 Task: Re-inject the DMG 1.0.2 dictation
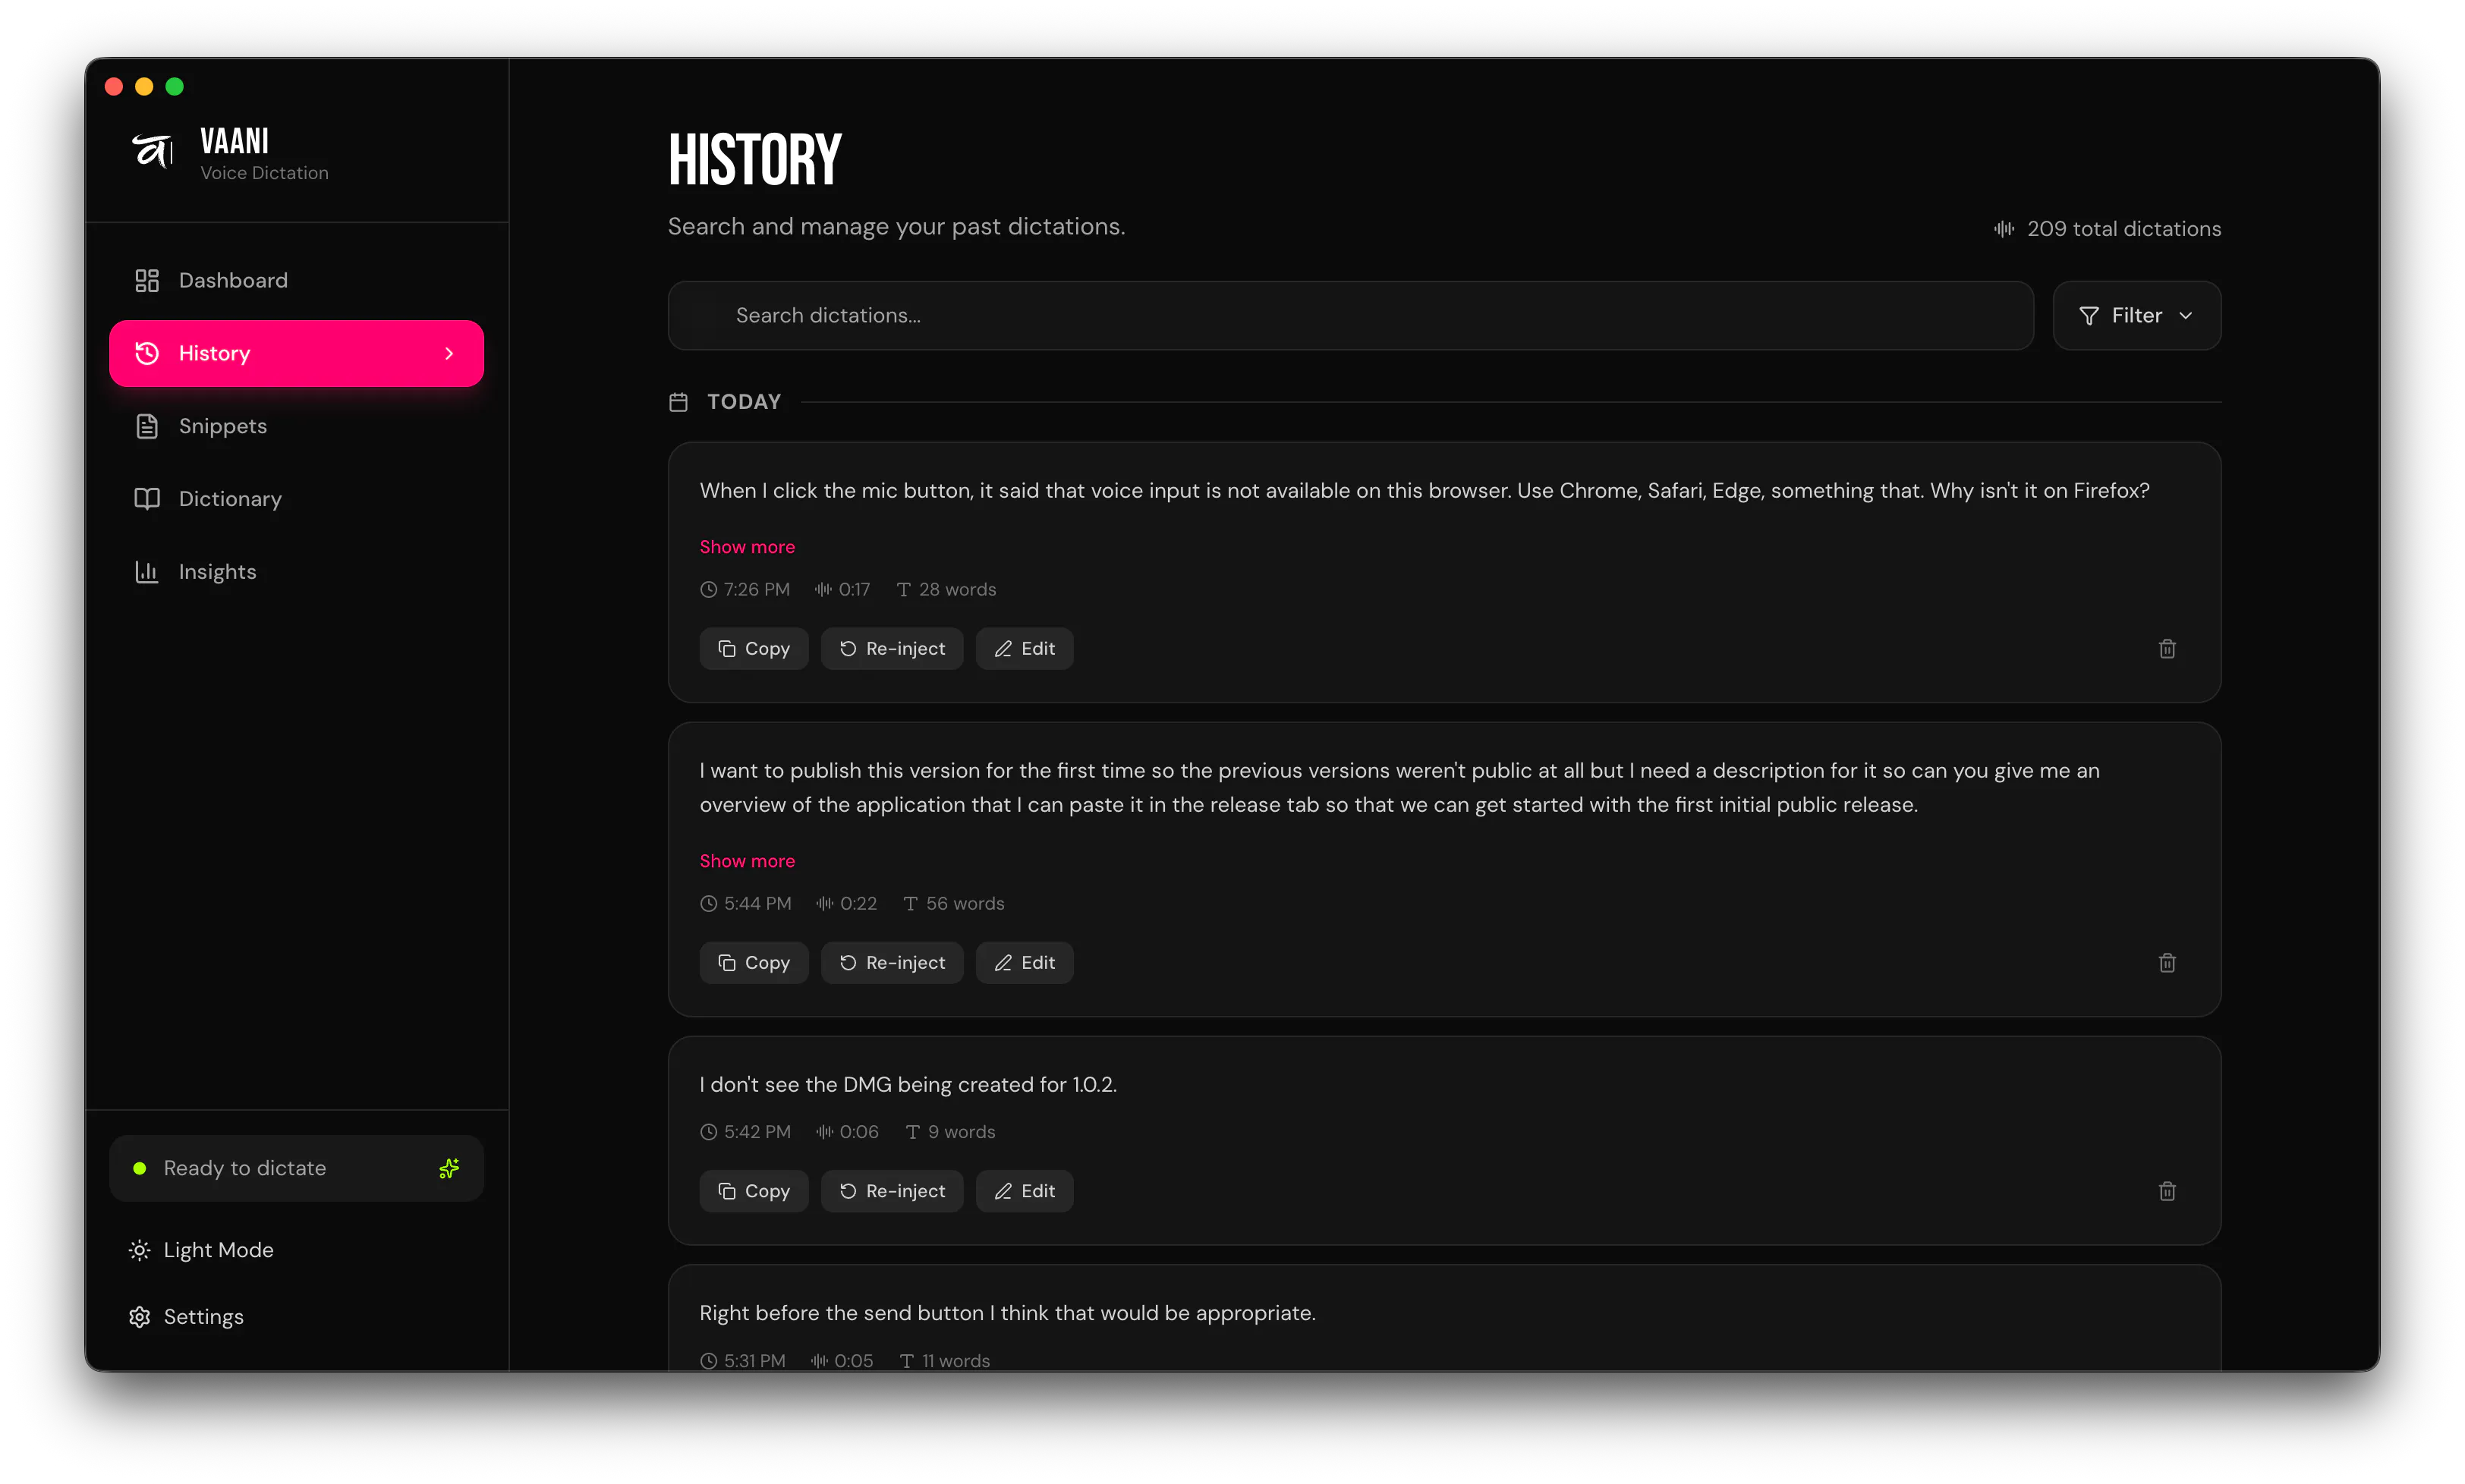point(892,1190)
